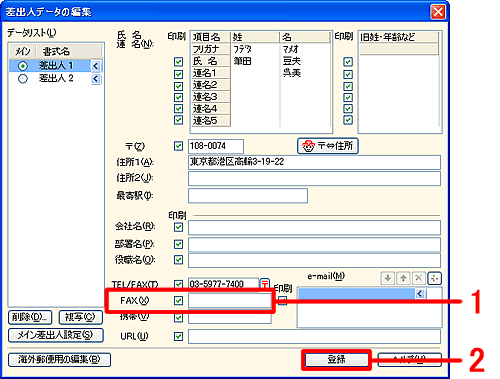Toggle 旧姓・年齢など print checkbox for 連名1 row
Image resolution: width=500 pixels, height=379 pixels.
(348, 74)
